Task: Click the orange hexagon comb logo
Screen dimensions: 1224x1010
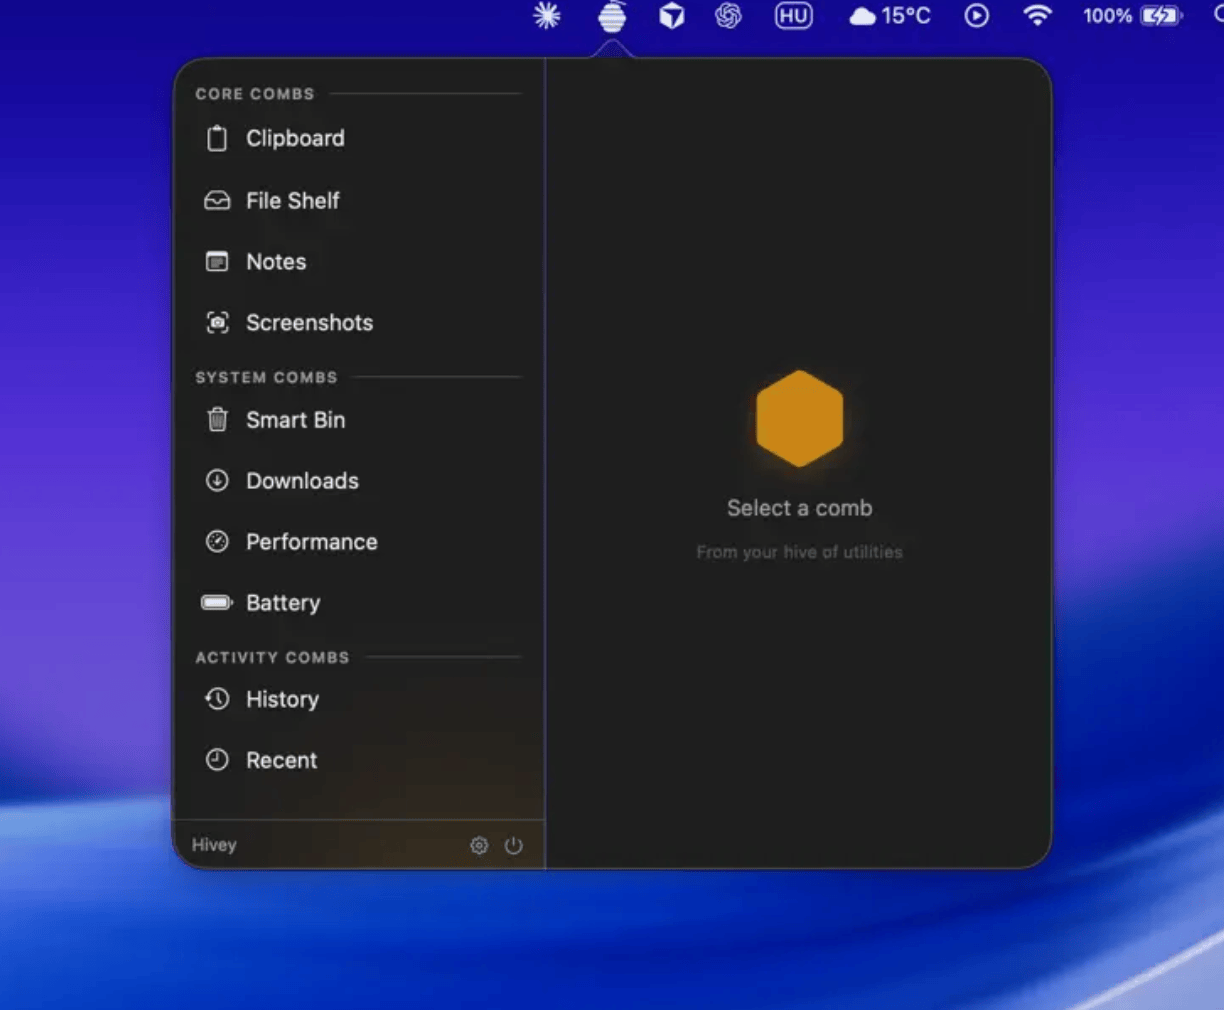Action: click(x=800, y=418)
